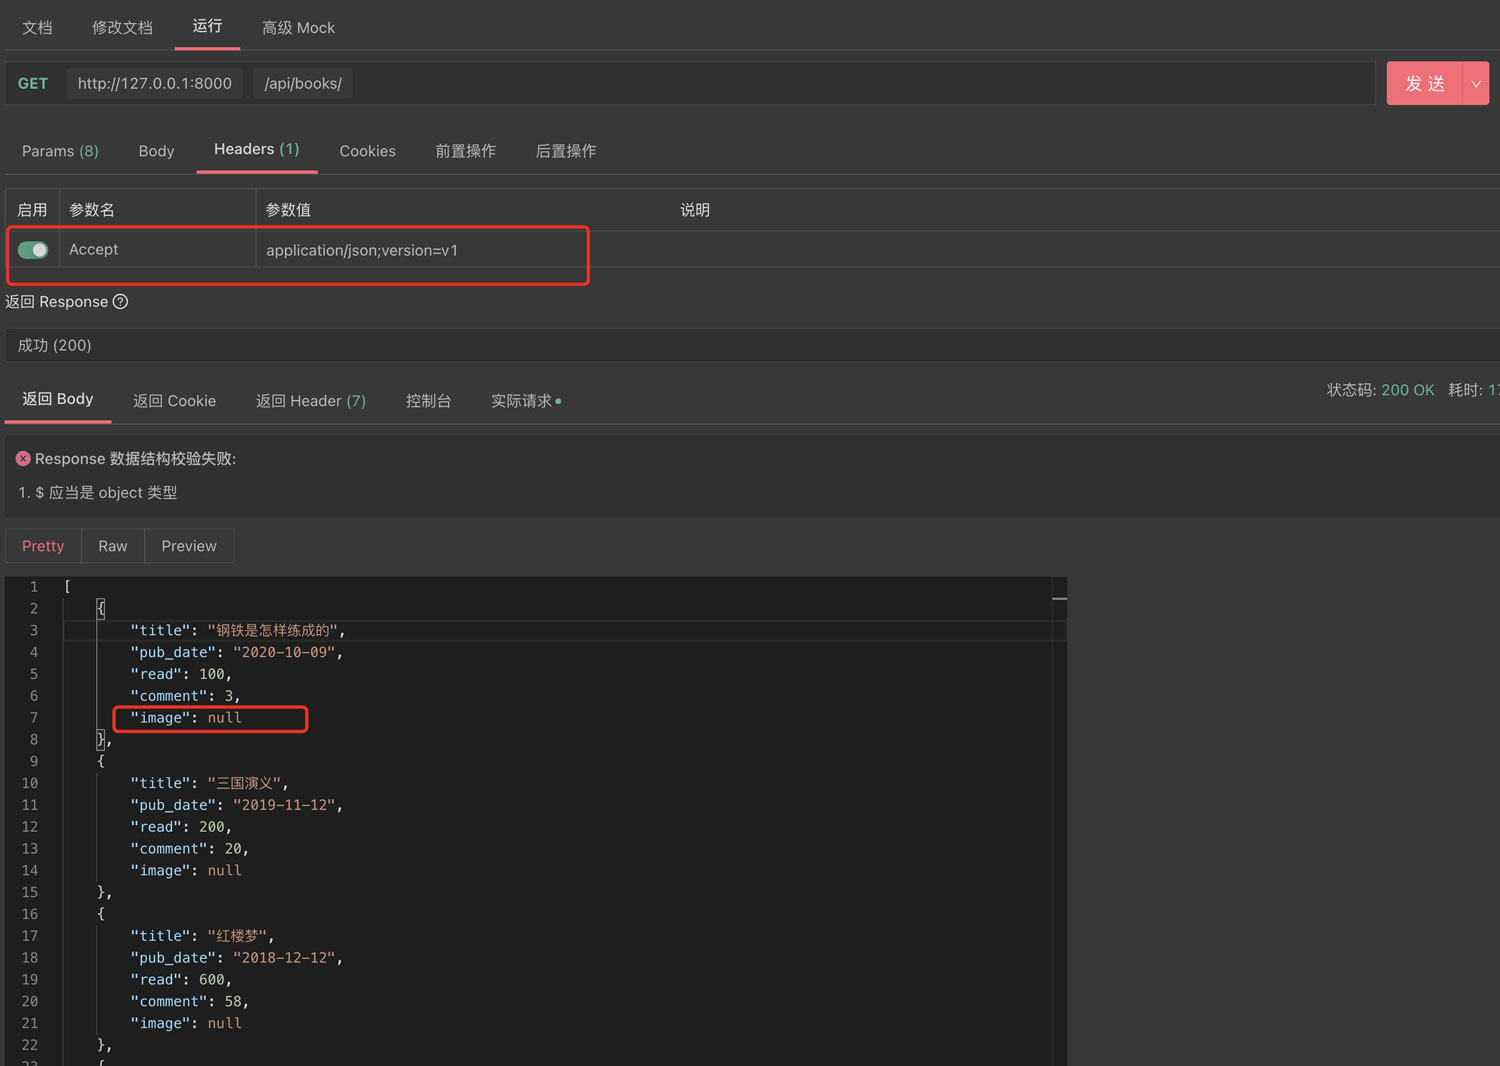Switch to the 修改文档 tab
The width and height of the screenshot is (1500, 1066).
point(122,28)
